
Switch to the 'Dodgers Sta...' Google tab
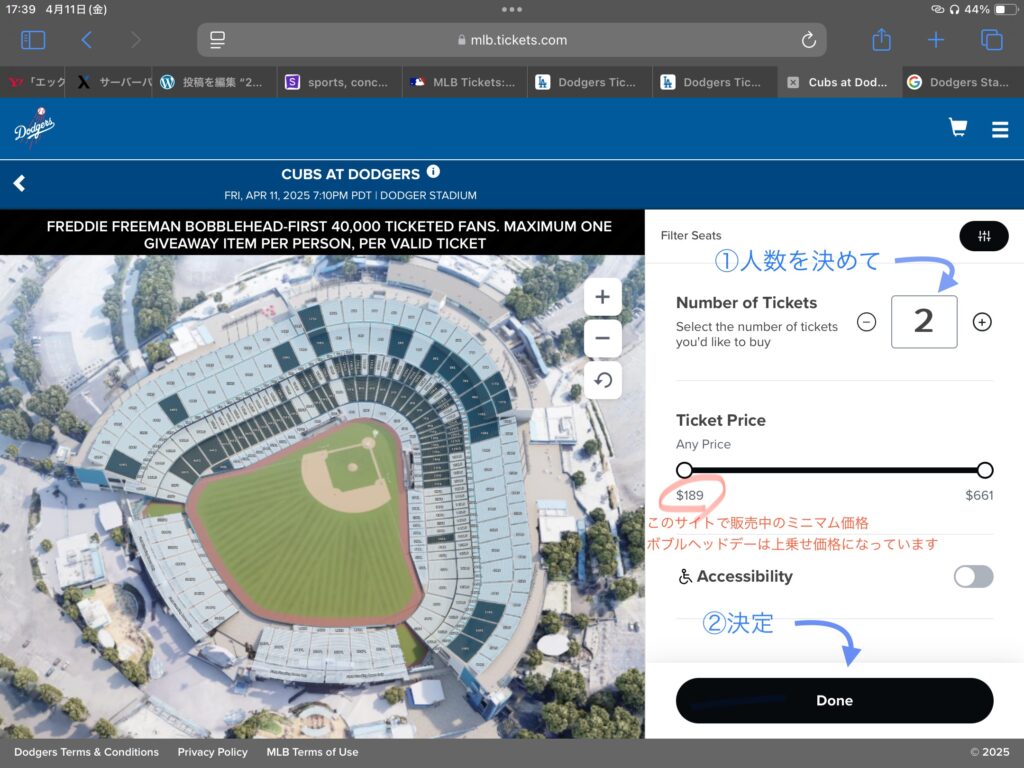tap(962, 82)
